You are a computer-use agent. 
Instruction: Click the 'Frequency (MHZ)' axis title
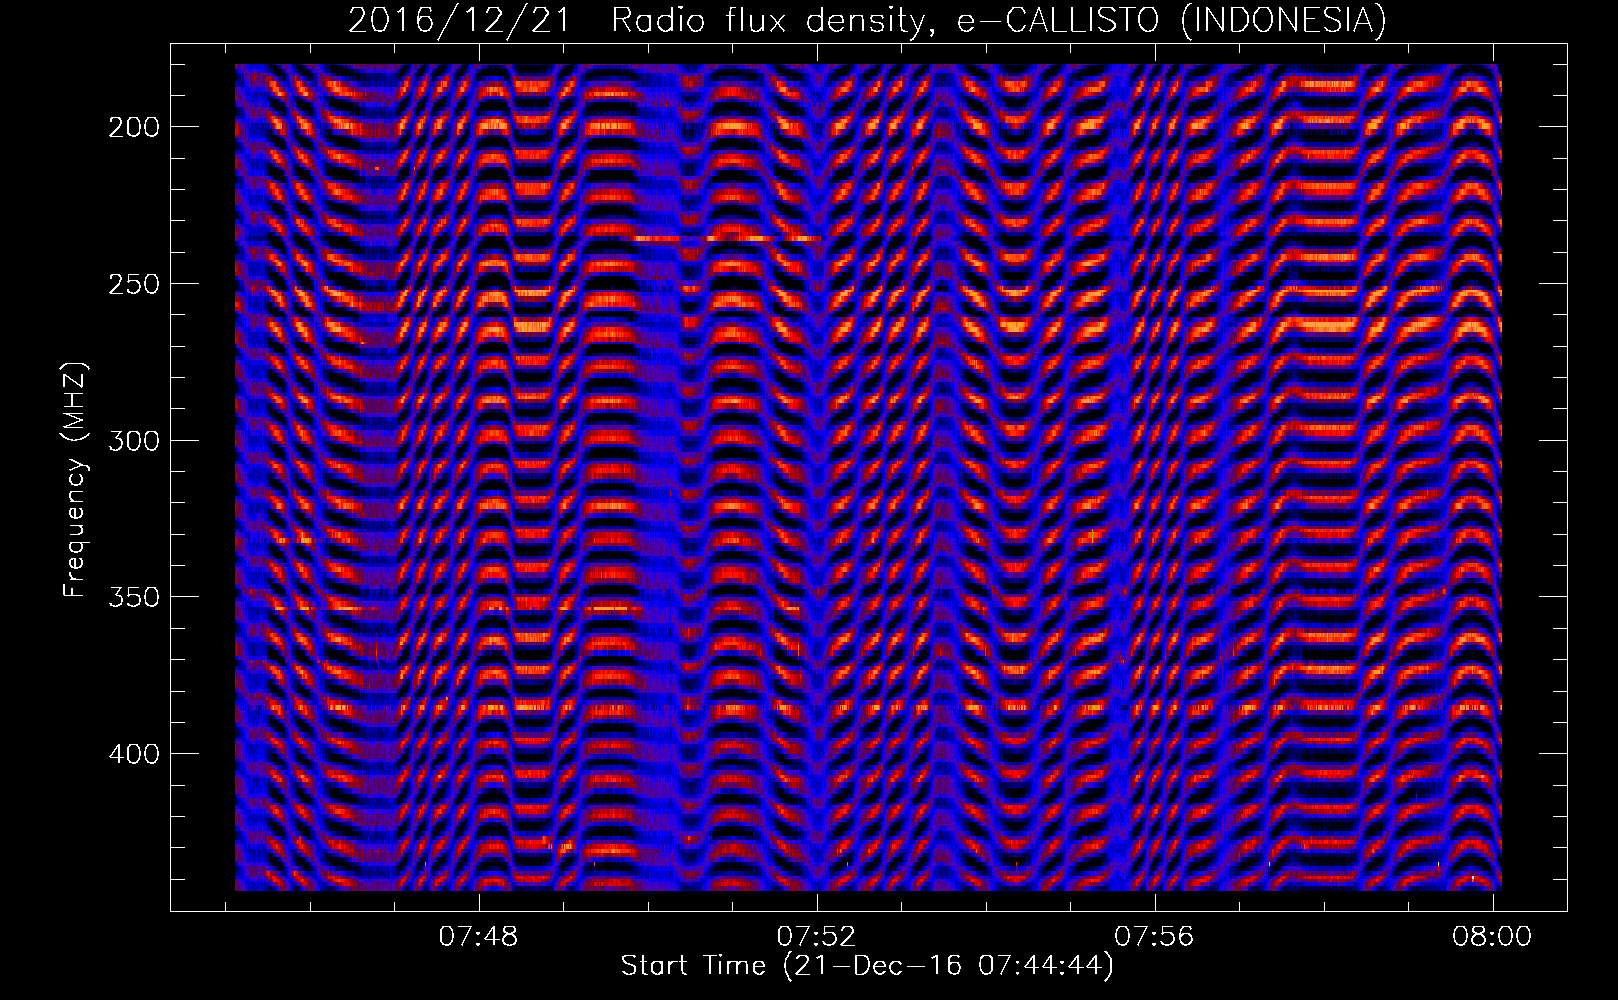75,479
